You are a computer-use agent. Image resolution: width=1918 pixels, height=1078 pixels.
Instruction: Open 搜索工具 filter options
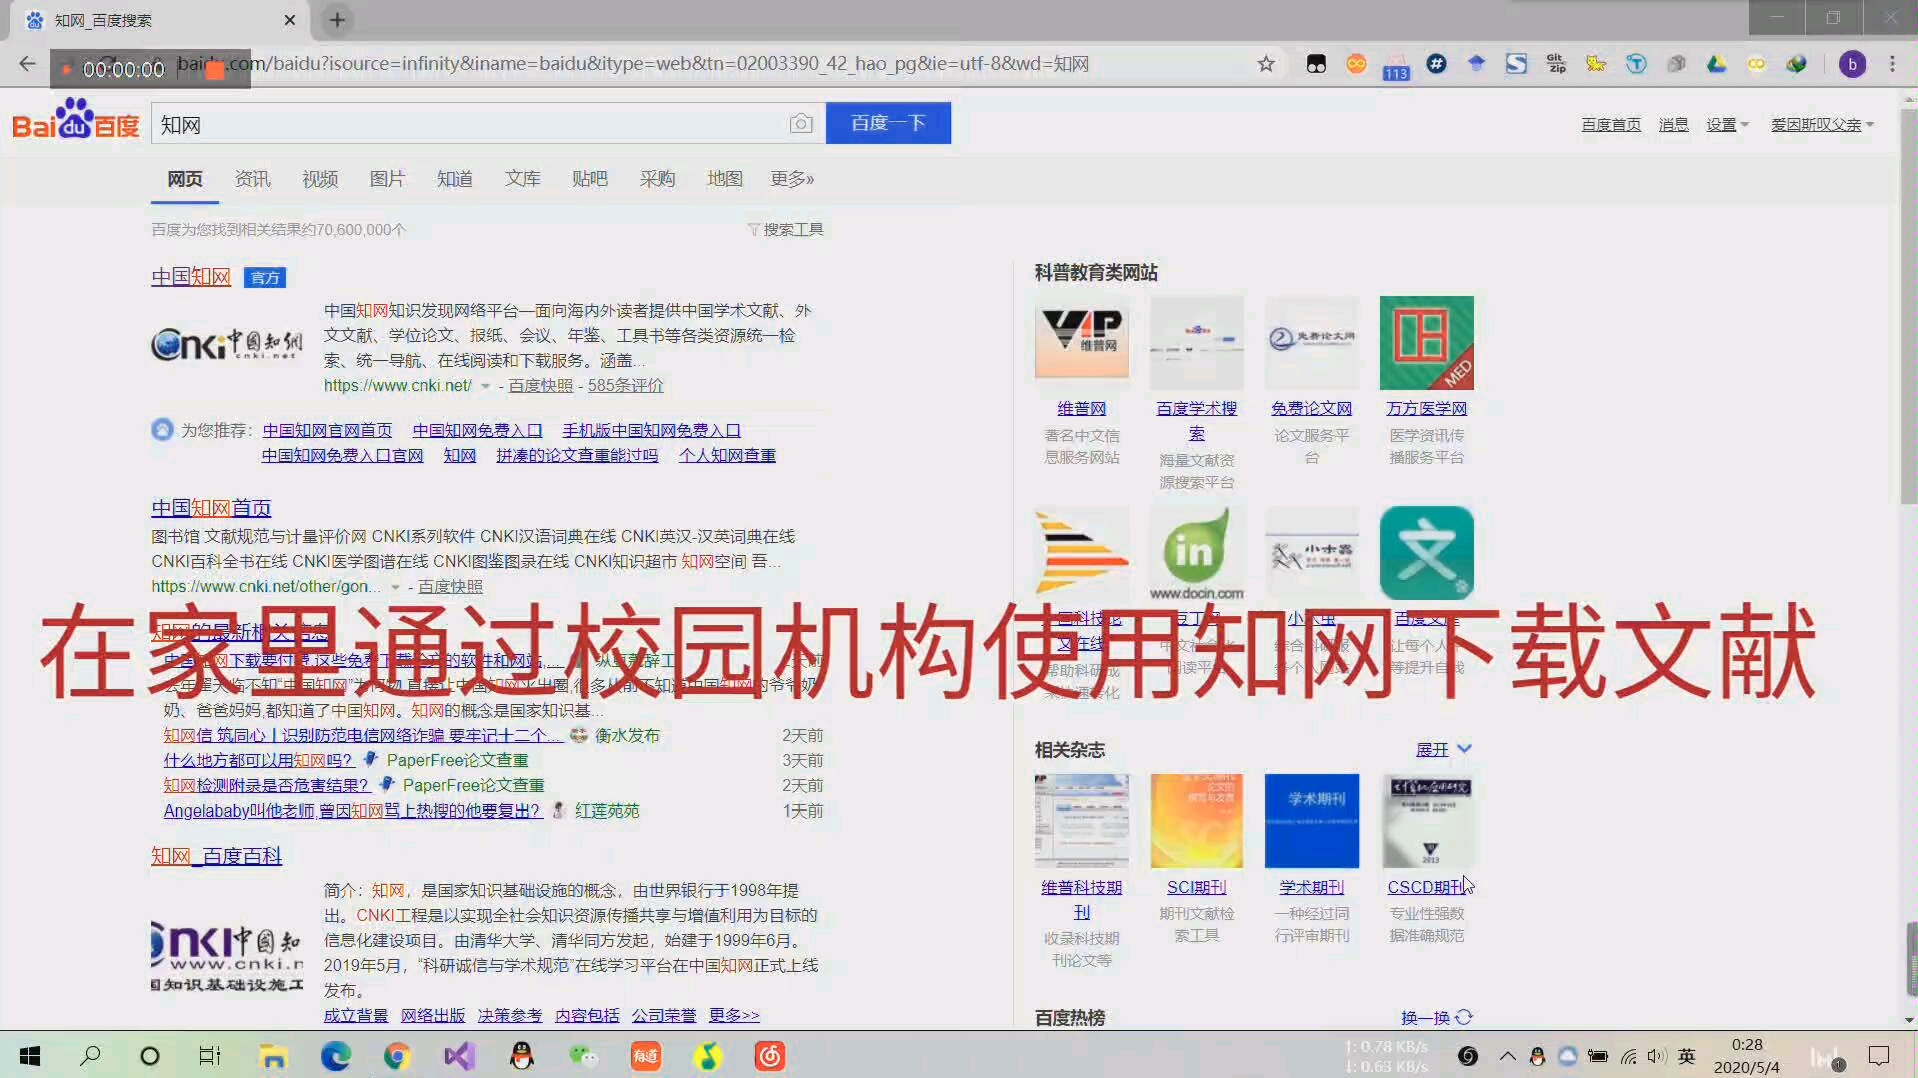[x=785, y=229]
